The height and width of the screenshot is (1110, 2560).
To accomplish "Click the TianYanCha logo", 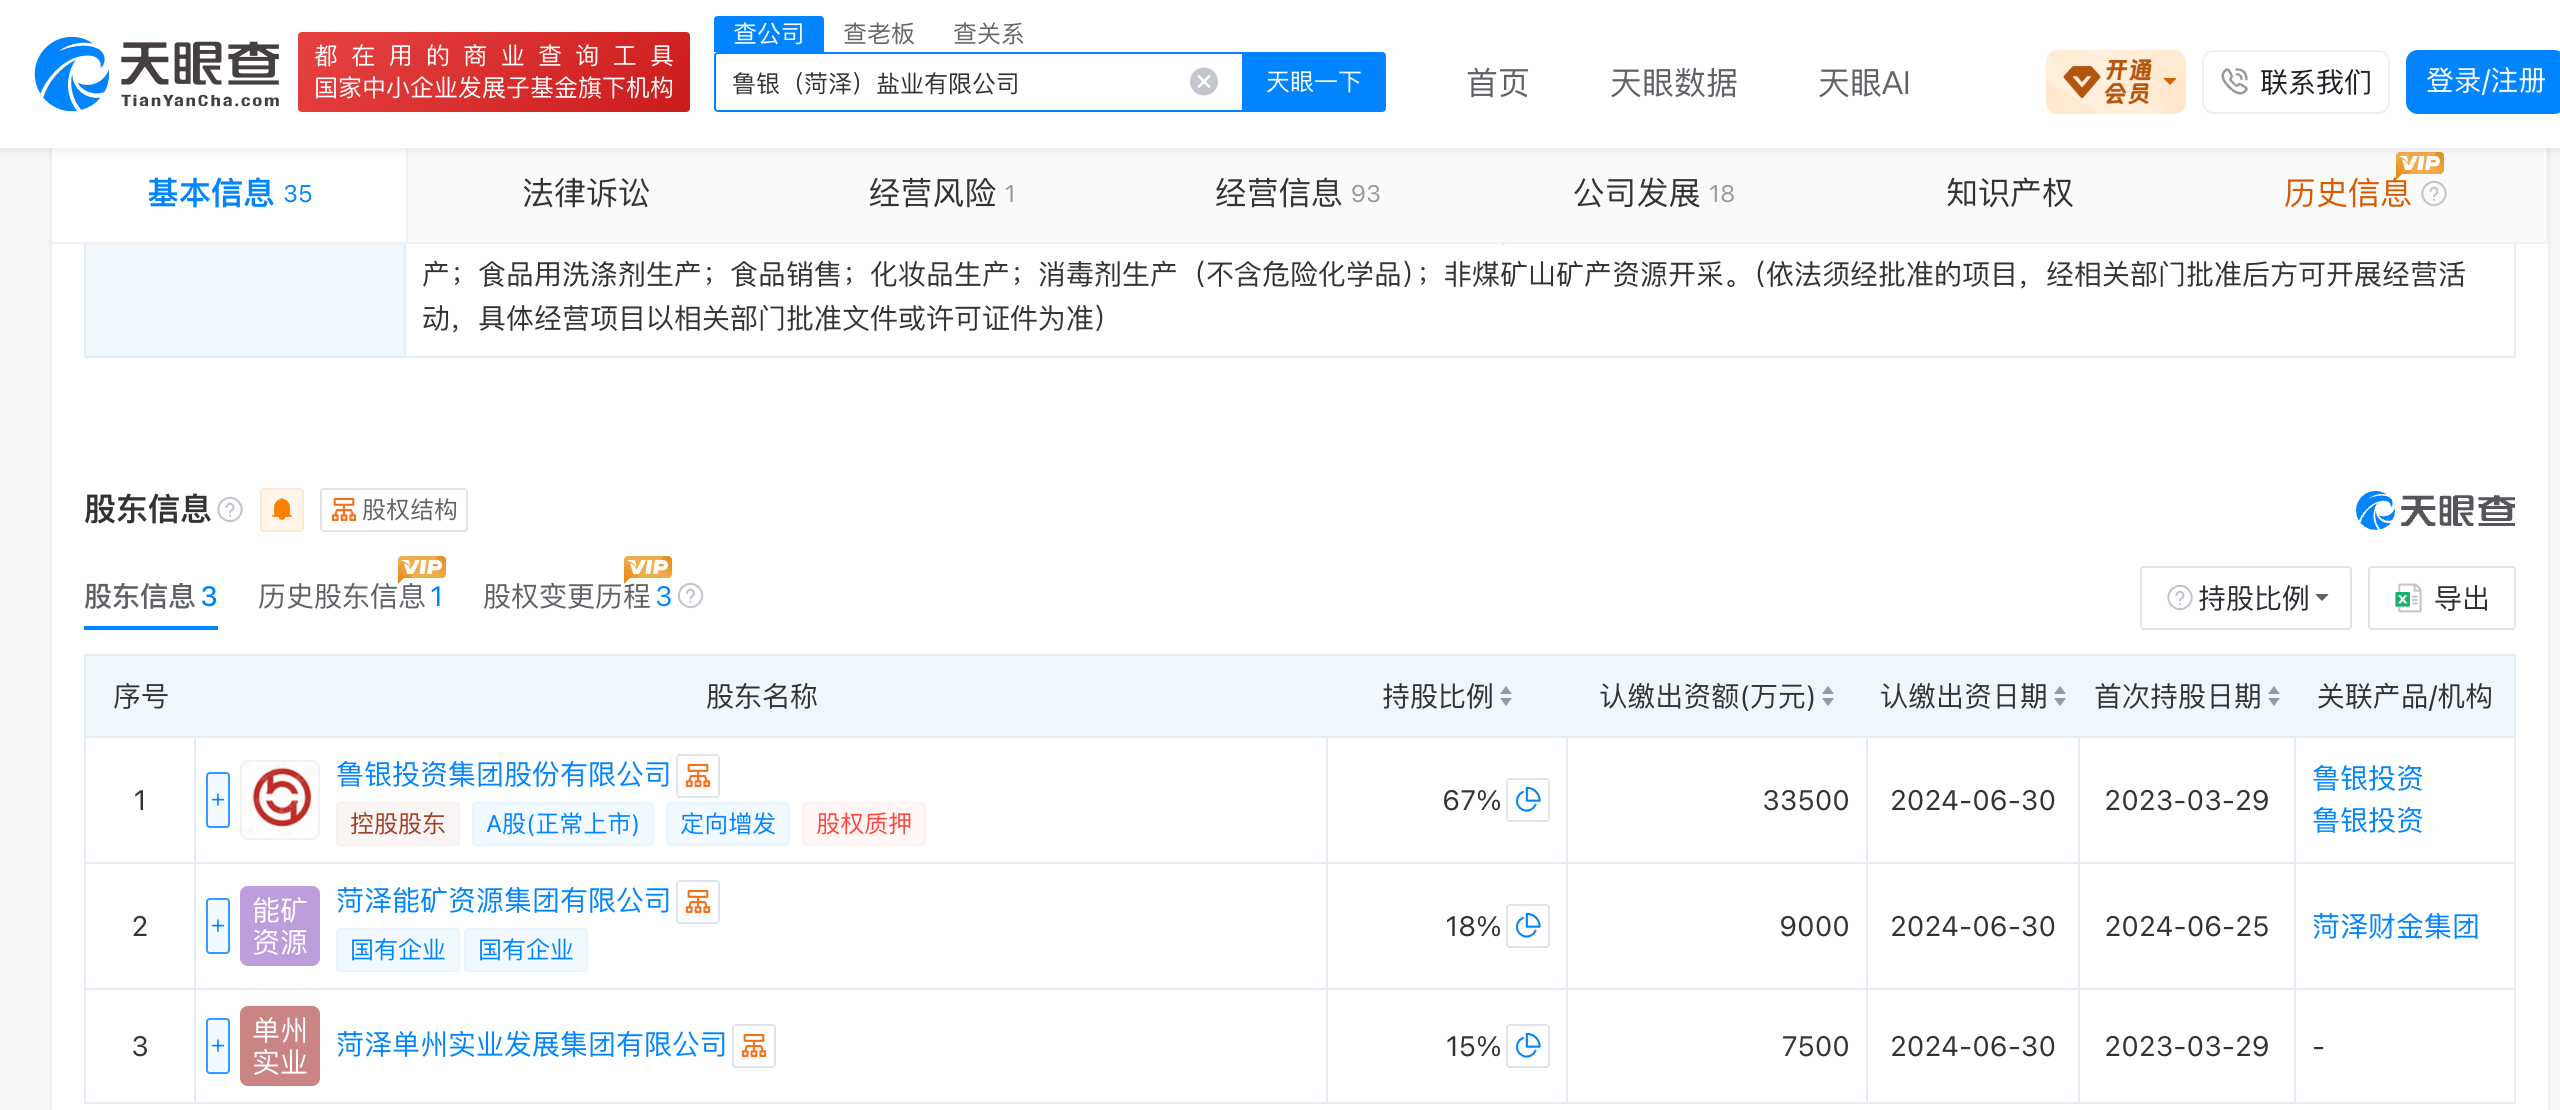I will 157,73.
